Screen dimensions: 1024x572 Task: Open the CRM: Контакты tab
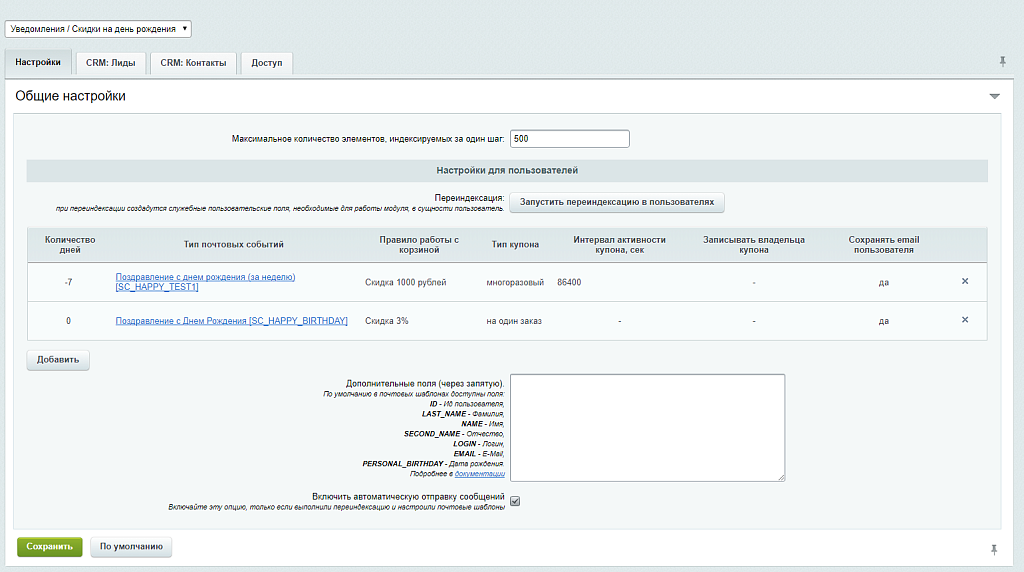tap(193, 63)
